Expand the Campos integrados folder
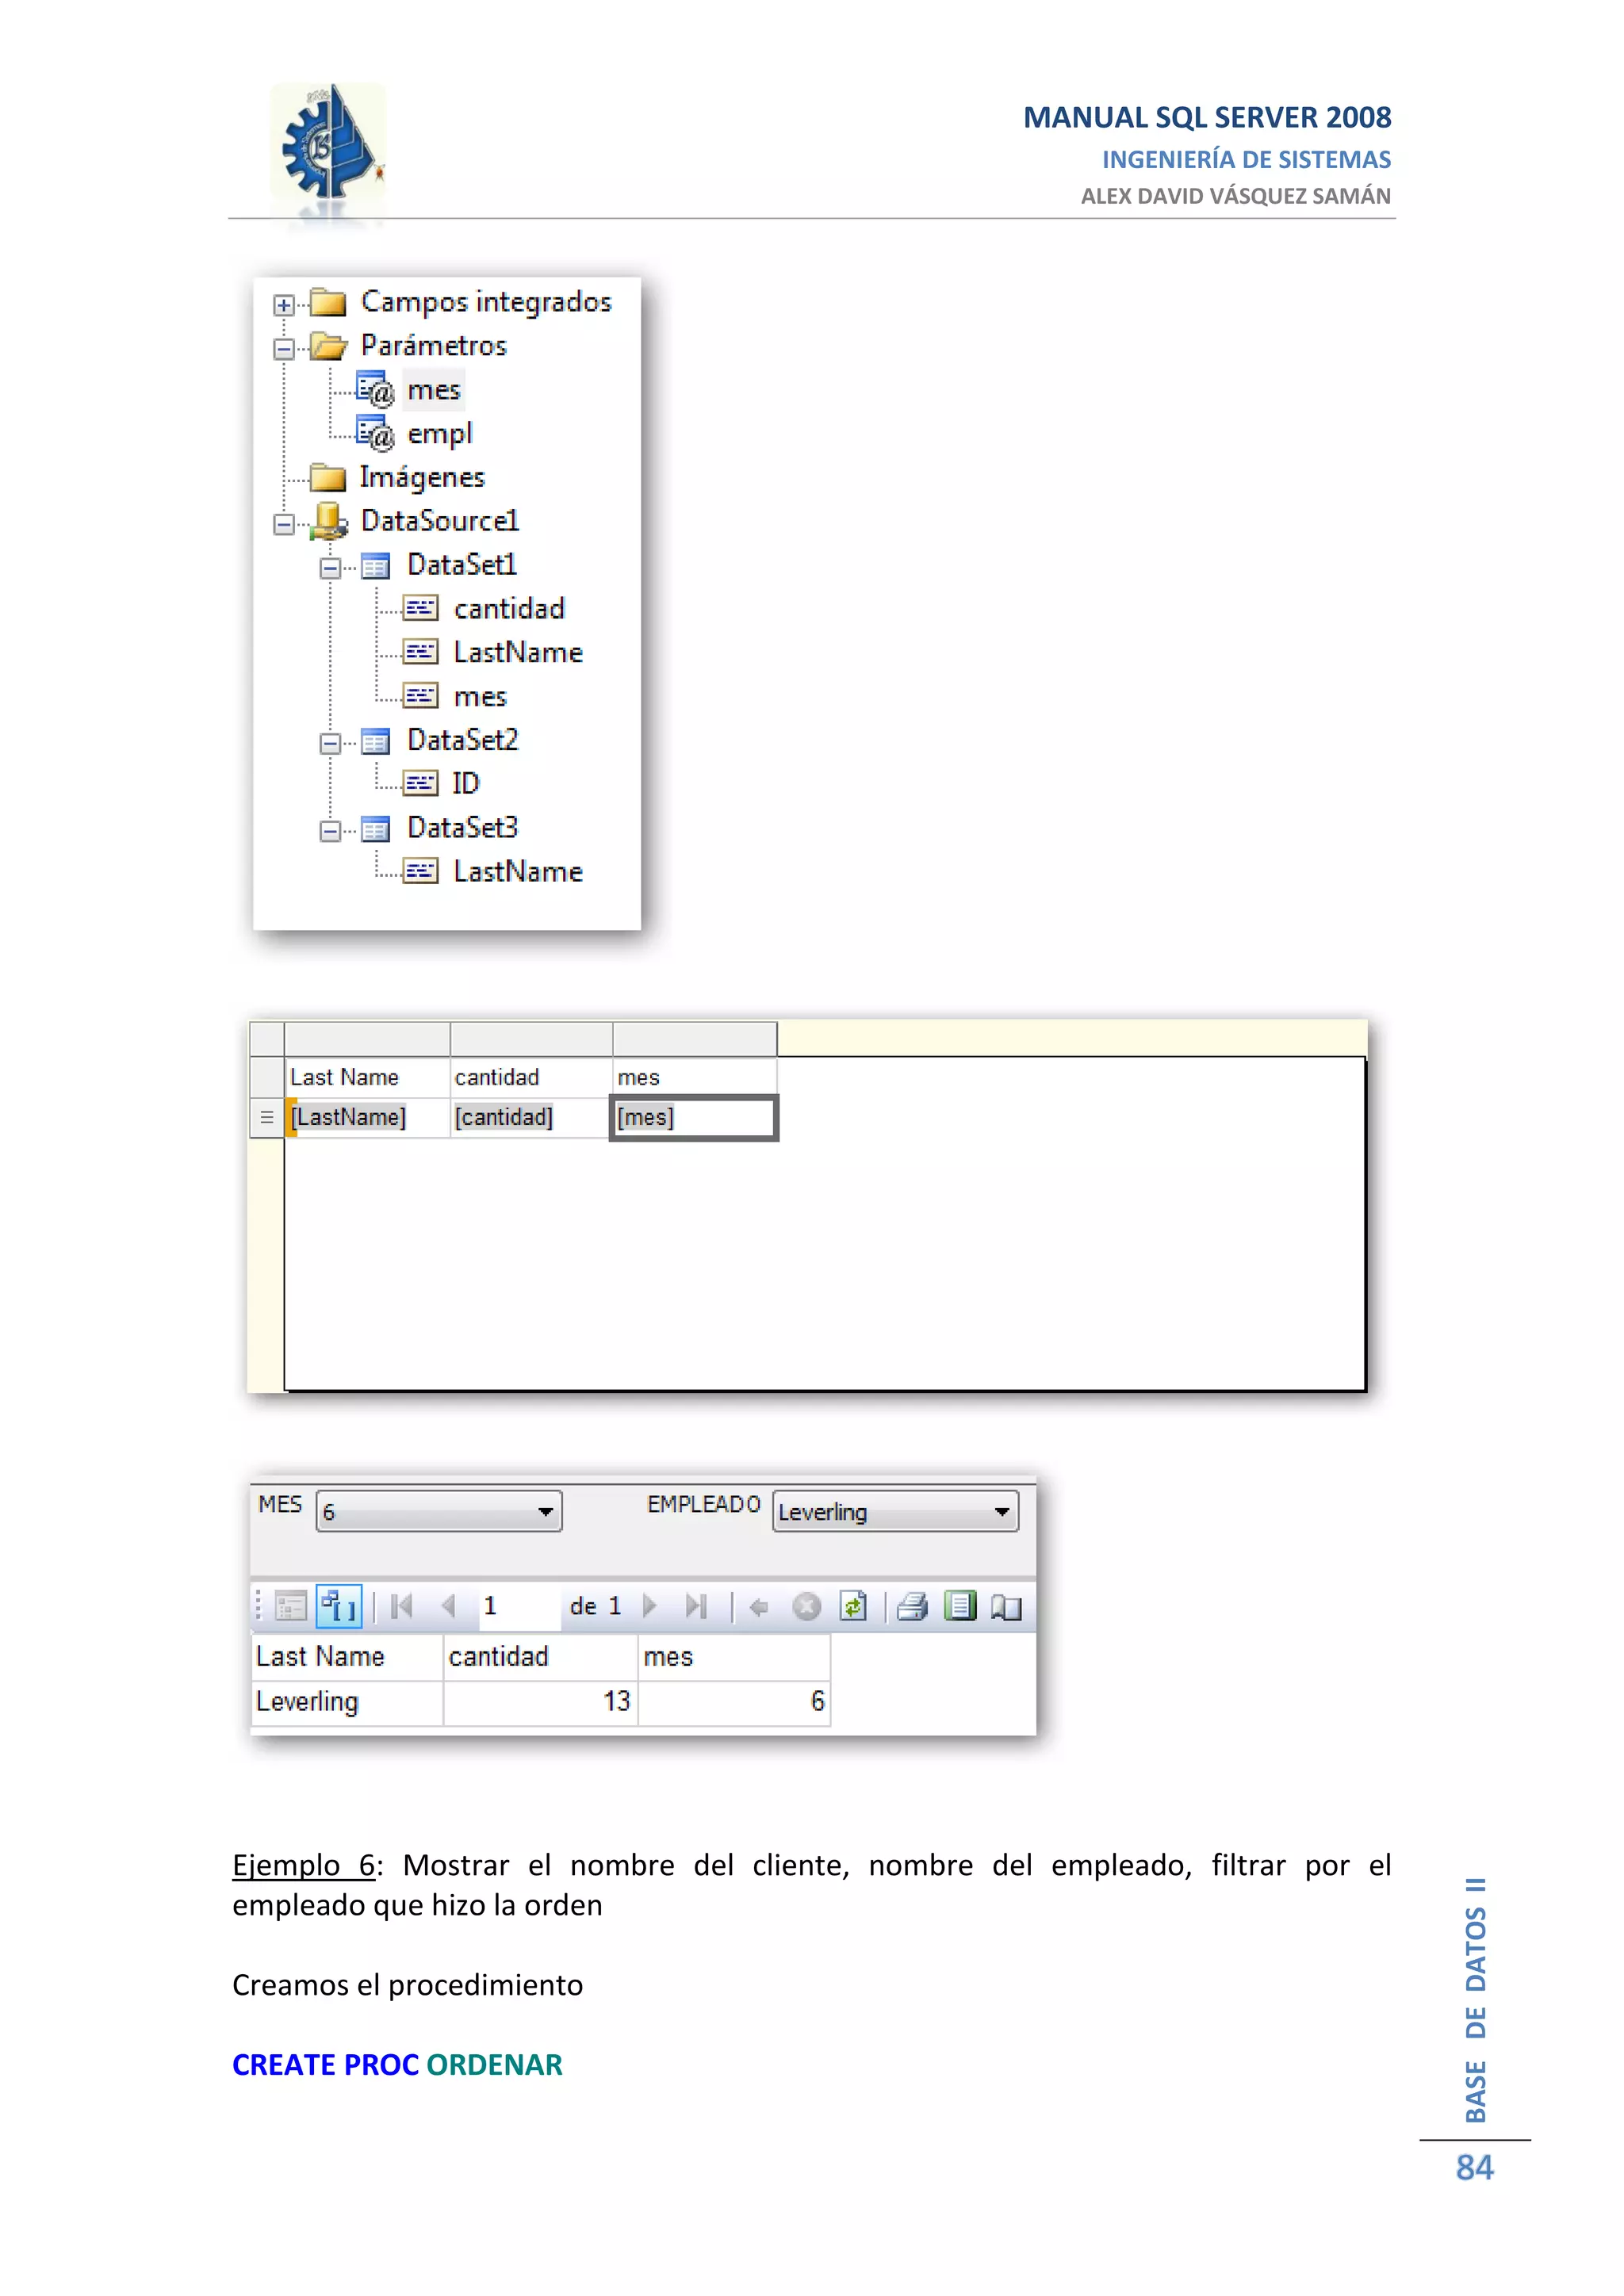1624x2296 pixels. coord(284,305)
